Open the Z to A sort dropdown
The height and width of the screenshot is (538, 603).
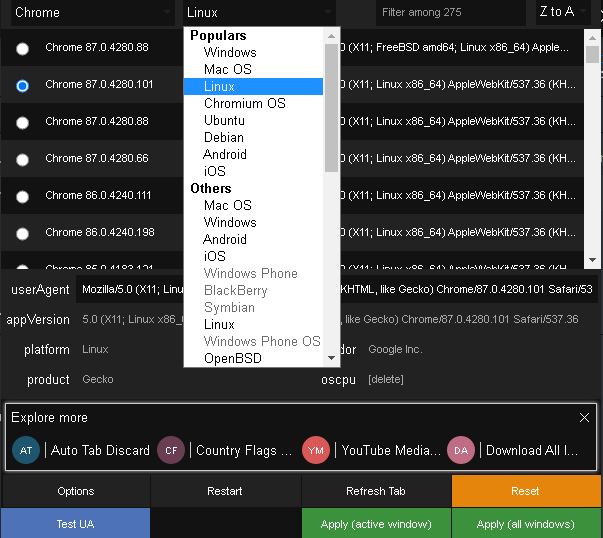click(x=563, y=12)
